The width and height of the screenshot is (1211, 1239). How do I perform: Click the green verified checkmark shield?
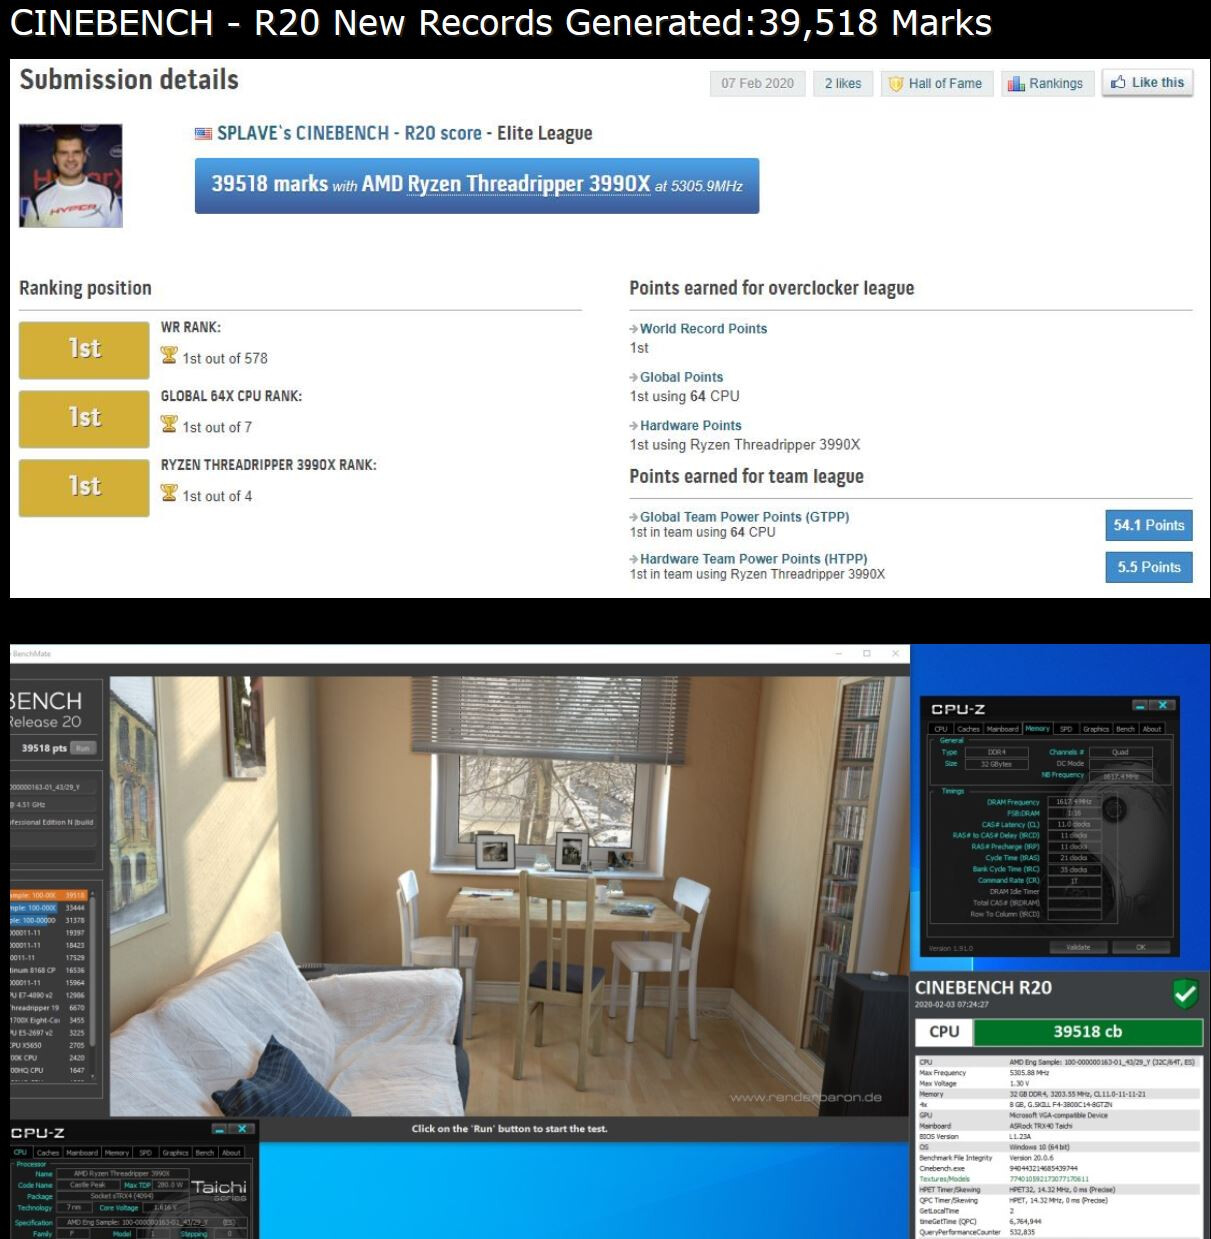pyautogui.click(x=1185, y=994)
